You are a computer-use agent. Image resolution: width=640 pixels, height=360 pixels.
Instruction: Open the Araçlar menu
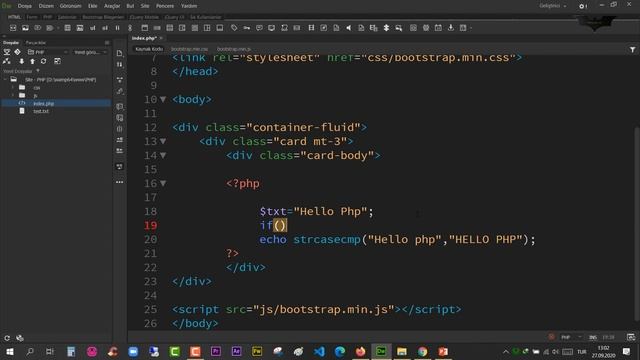pyautogui.click(x=112, y=6)
